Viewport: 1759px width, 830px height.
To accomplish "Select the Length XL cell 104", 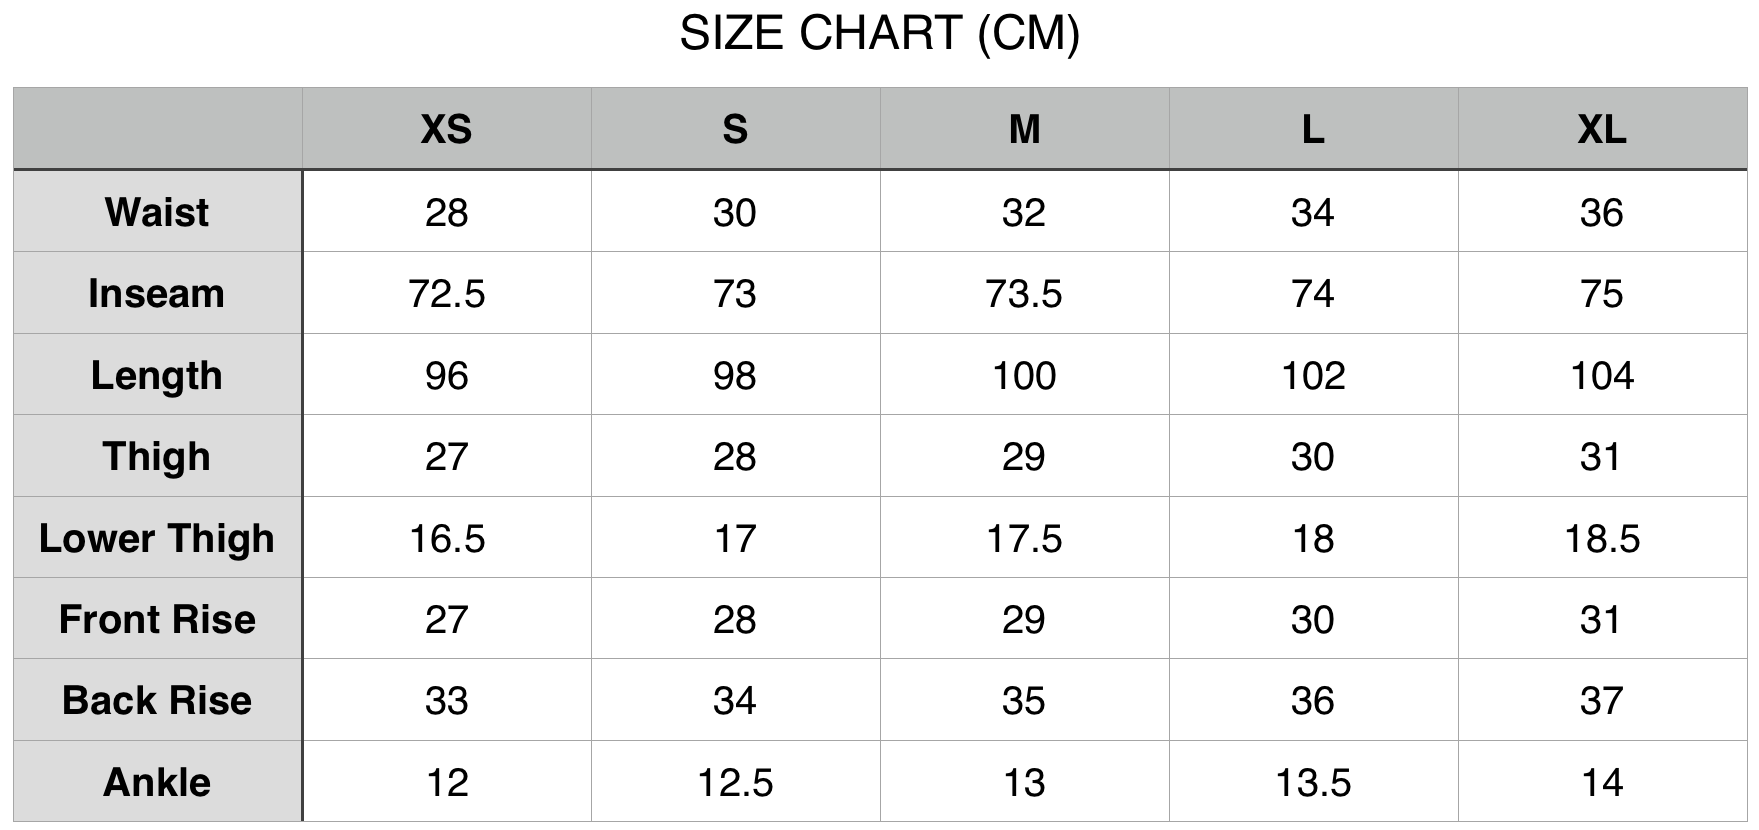I will [x=1602, y=376].
